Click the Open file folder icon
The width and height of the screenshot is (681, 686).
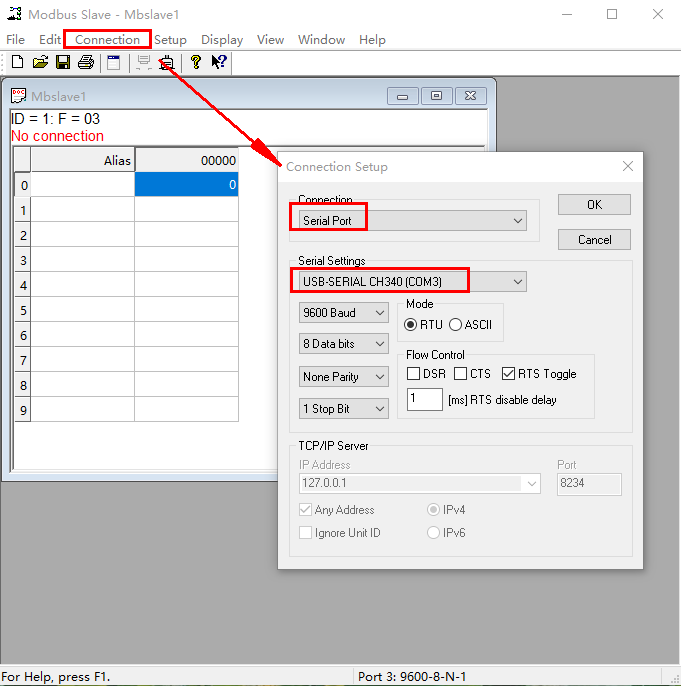point(40,62)
